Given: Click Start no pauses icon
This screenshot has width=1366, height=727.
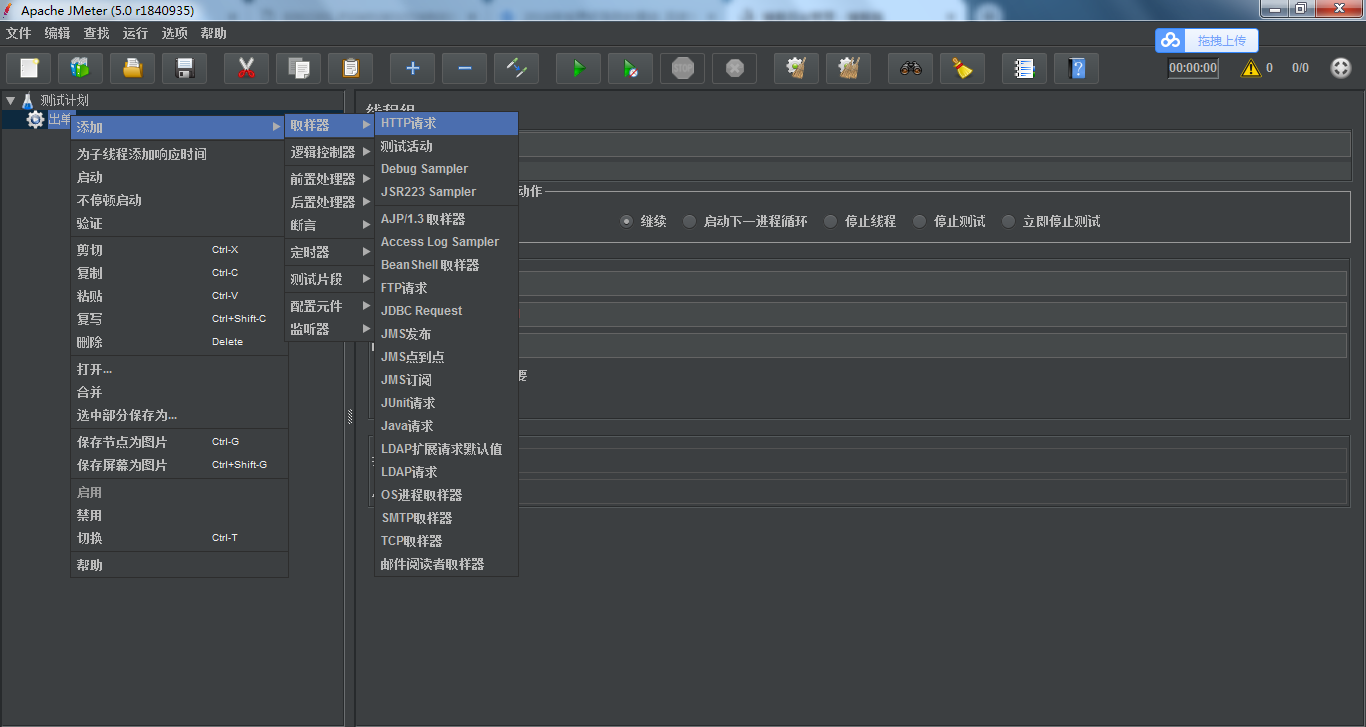Looking at the screenshot, I should tap(630, 68).
